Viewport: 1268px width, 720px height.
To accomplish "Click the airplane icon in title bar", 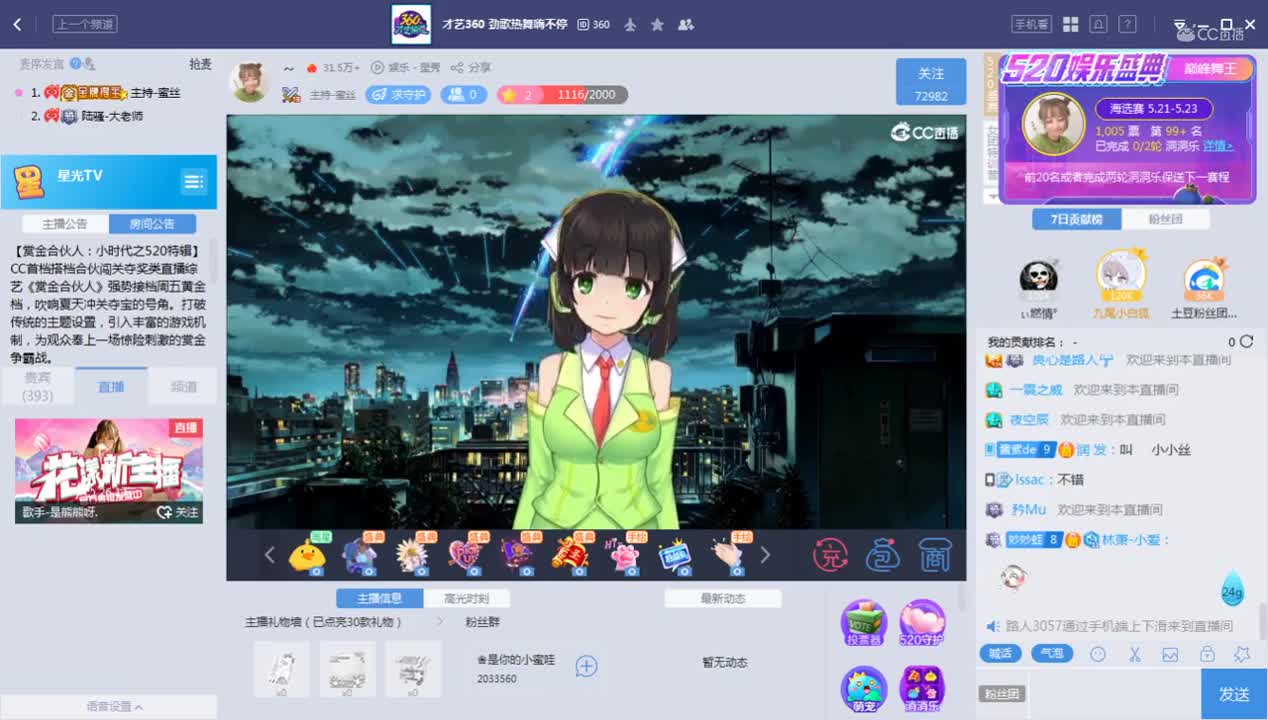I will pyautogui.click(x=630, y=24).
